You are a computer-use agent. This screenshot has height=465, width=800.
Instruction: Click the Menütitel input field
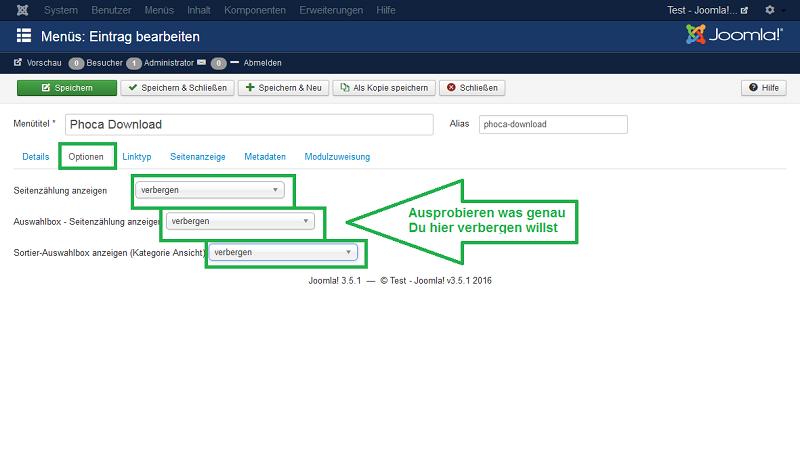coord(249,125)
